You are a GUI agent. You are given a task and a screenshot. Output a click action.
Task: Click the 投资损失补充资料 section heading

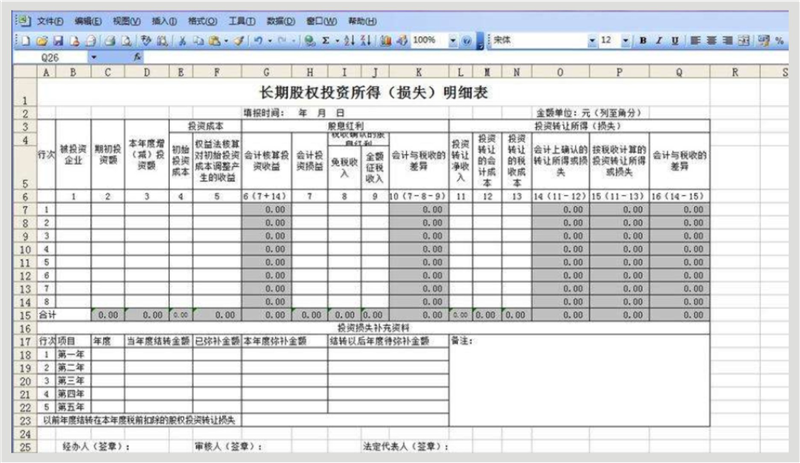[373, 328]
